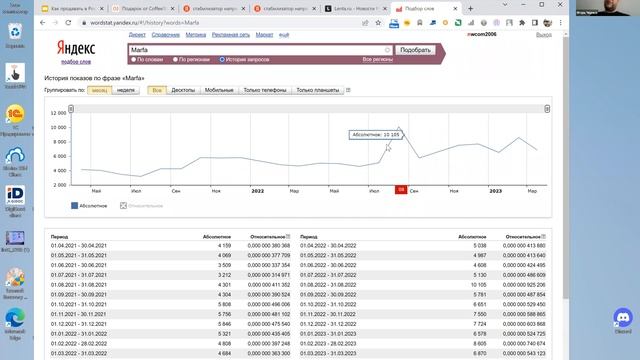Open the Справочник link
This screenshot has height=360, width=640.
coord(166,35)
